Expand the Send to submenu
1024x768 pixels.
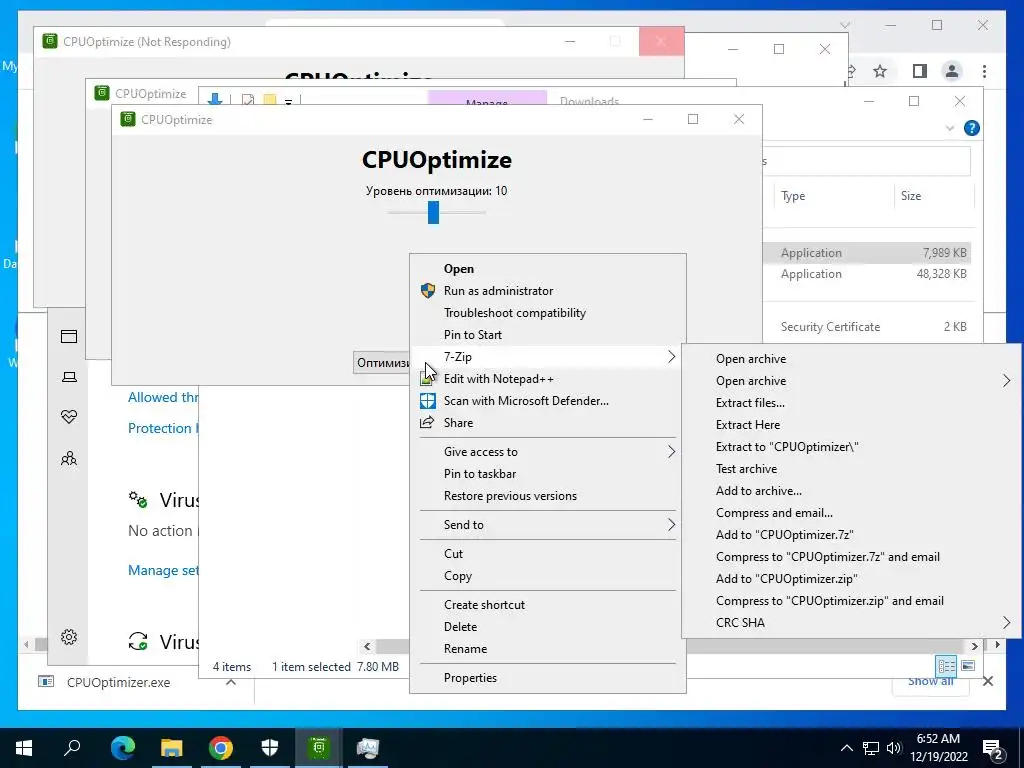[x=671, y=525]
